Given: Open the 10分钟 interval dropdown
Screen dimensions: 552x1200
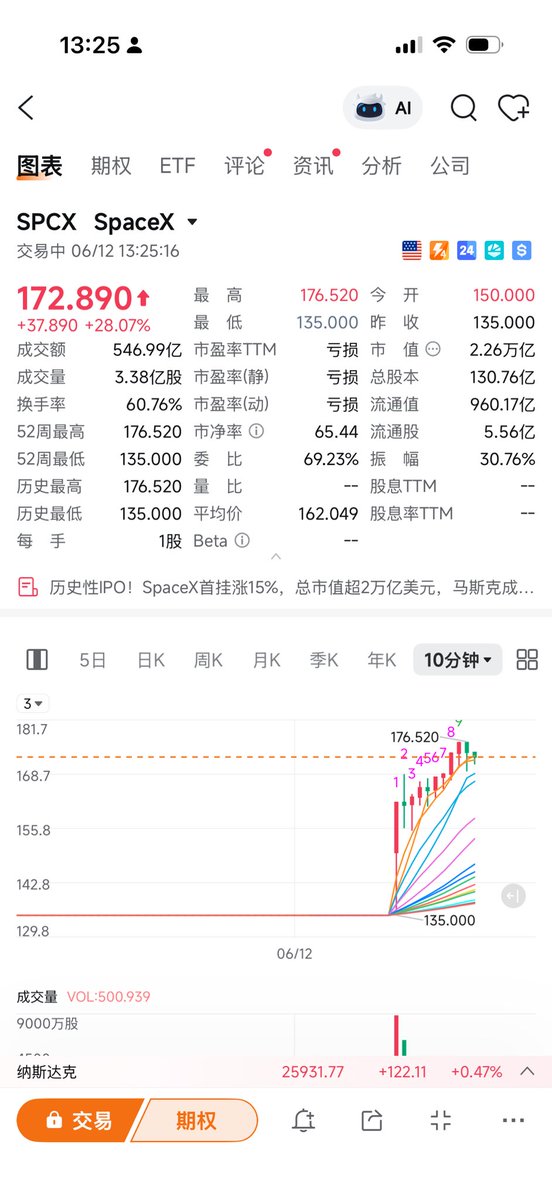Looking at the screenshot, I should [x=458, y=660].
